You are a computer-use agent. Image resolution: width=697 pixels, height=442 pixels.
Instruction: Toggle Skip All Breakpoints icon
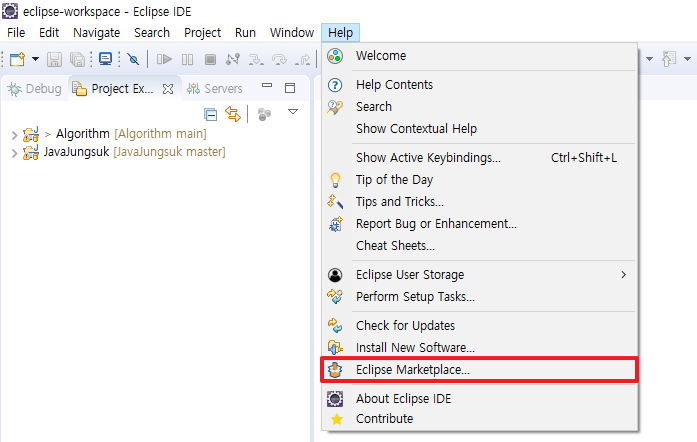click(x=133, y=59)
